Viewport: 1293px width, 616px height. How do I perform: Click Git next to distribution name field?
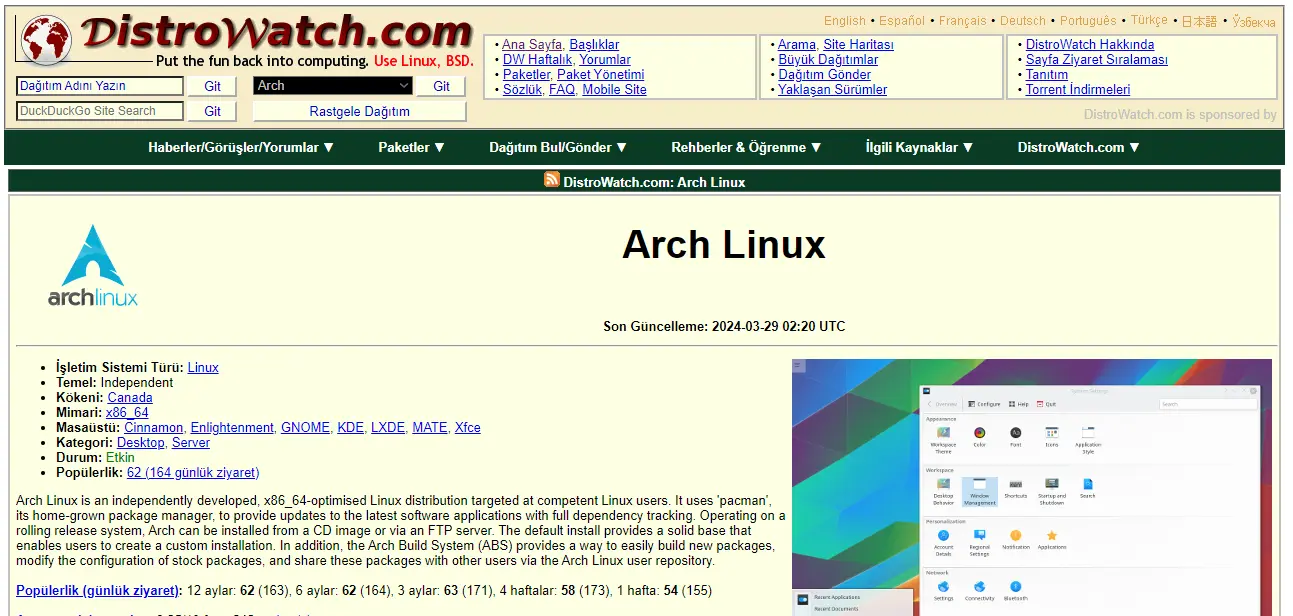[x=213, y=86]
